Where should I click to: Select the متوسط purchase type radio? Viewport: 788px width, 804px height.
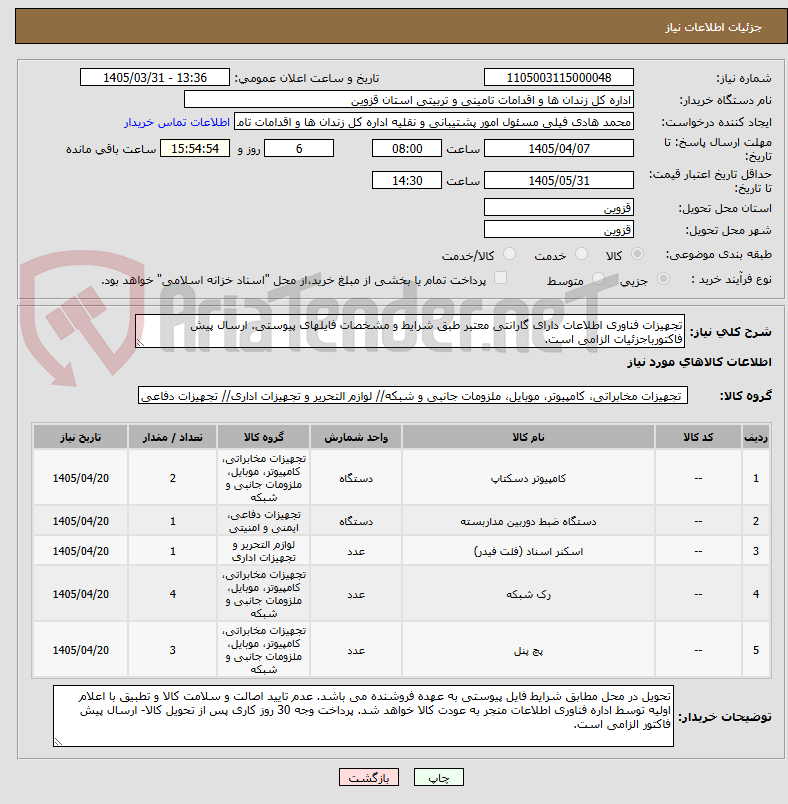[x=598, y=278]
